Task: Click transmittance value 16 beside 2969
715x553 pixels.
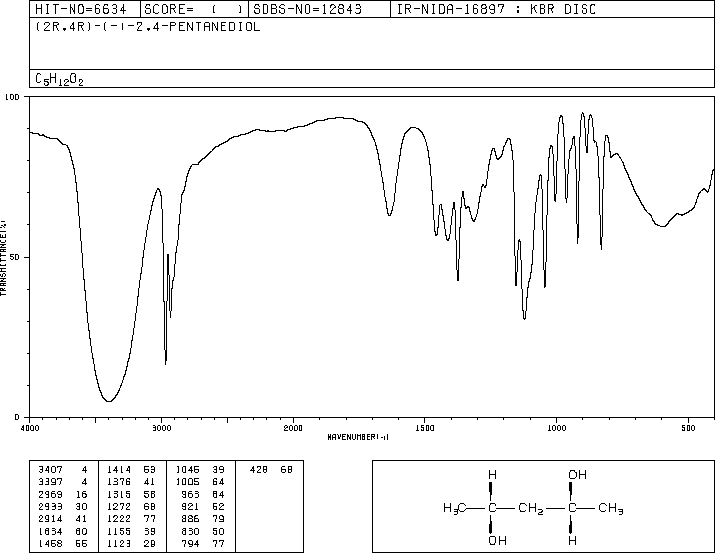Action: pos(81,494)
